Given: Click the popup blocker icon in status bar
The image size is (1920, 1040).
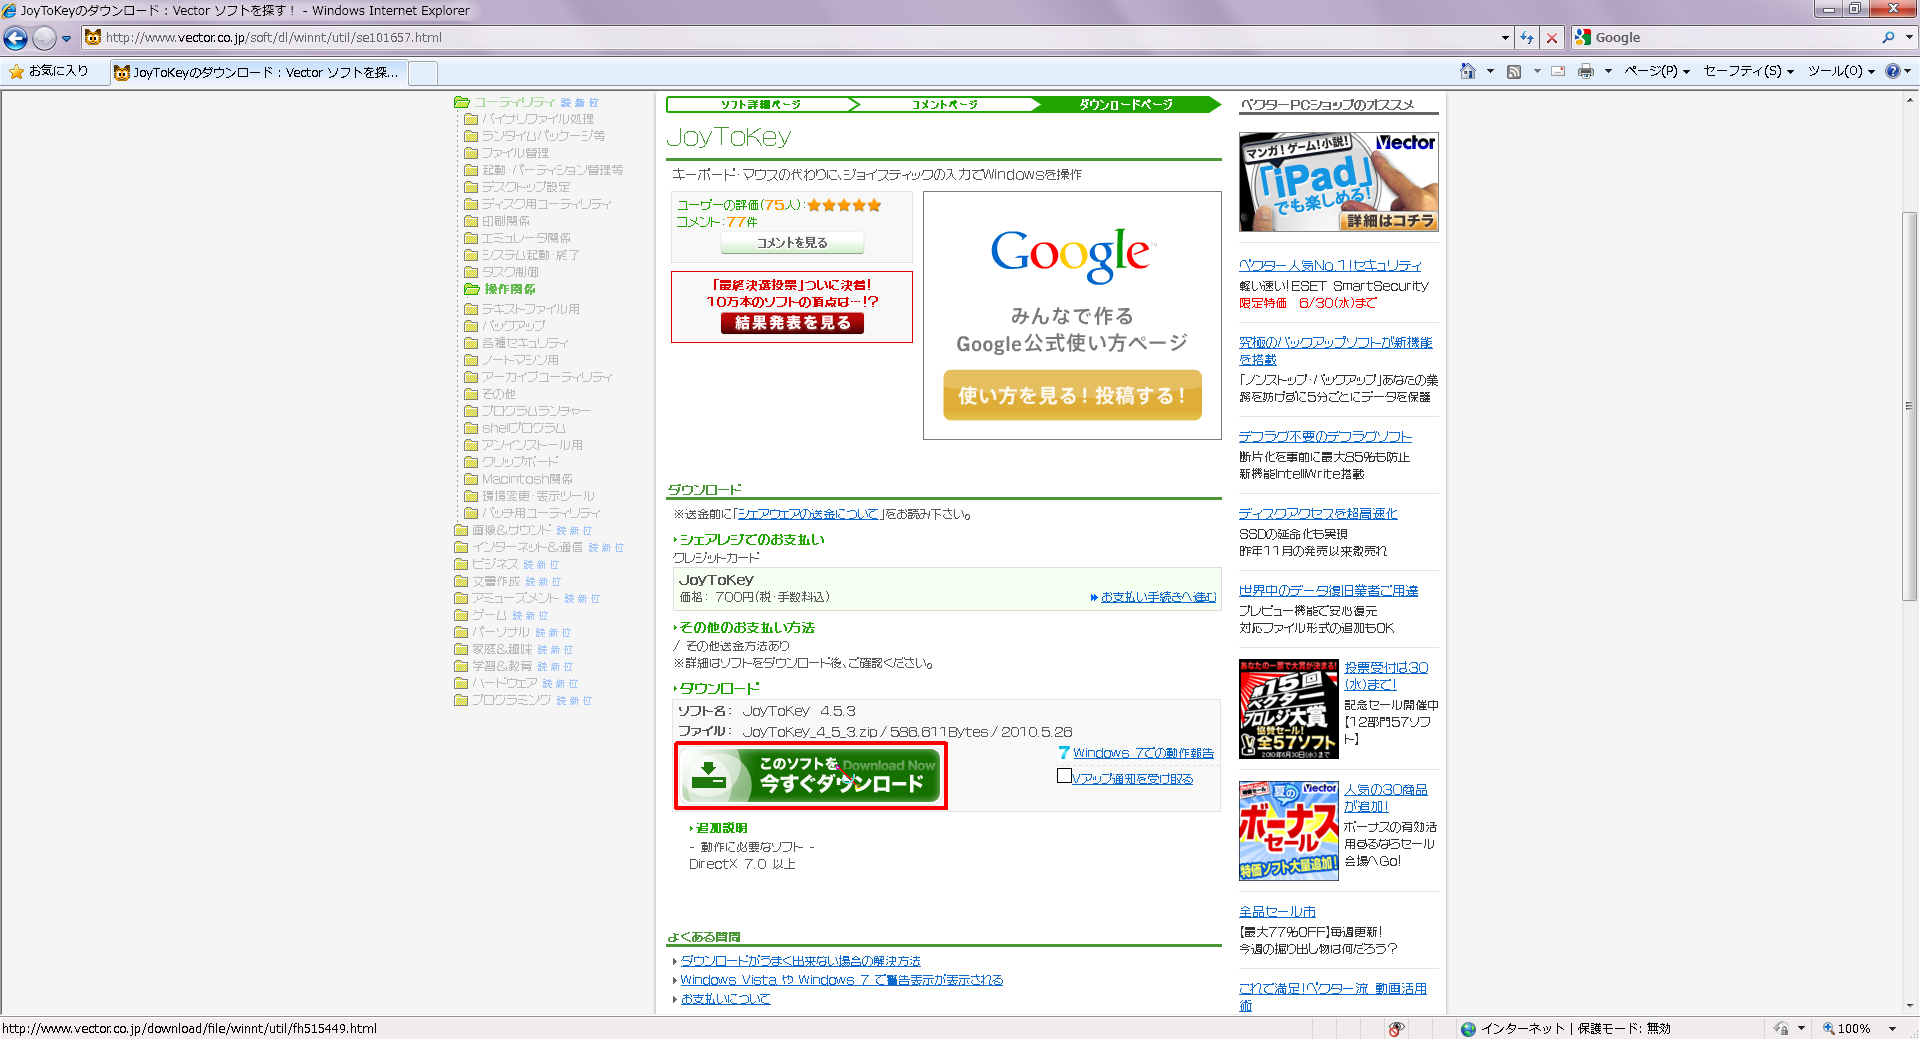Looking at the screenshot, I should pos(1397,1028).
